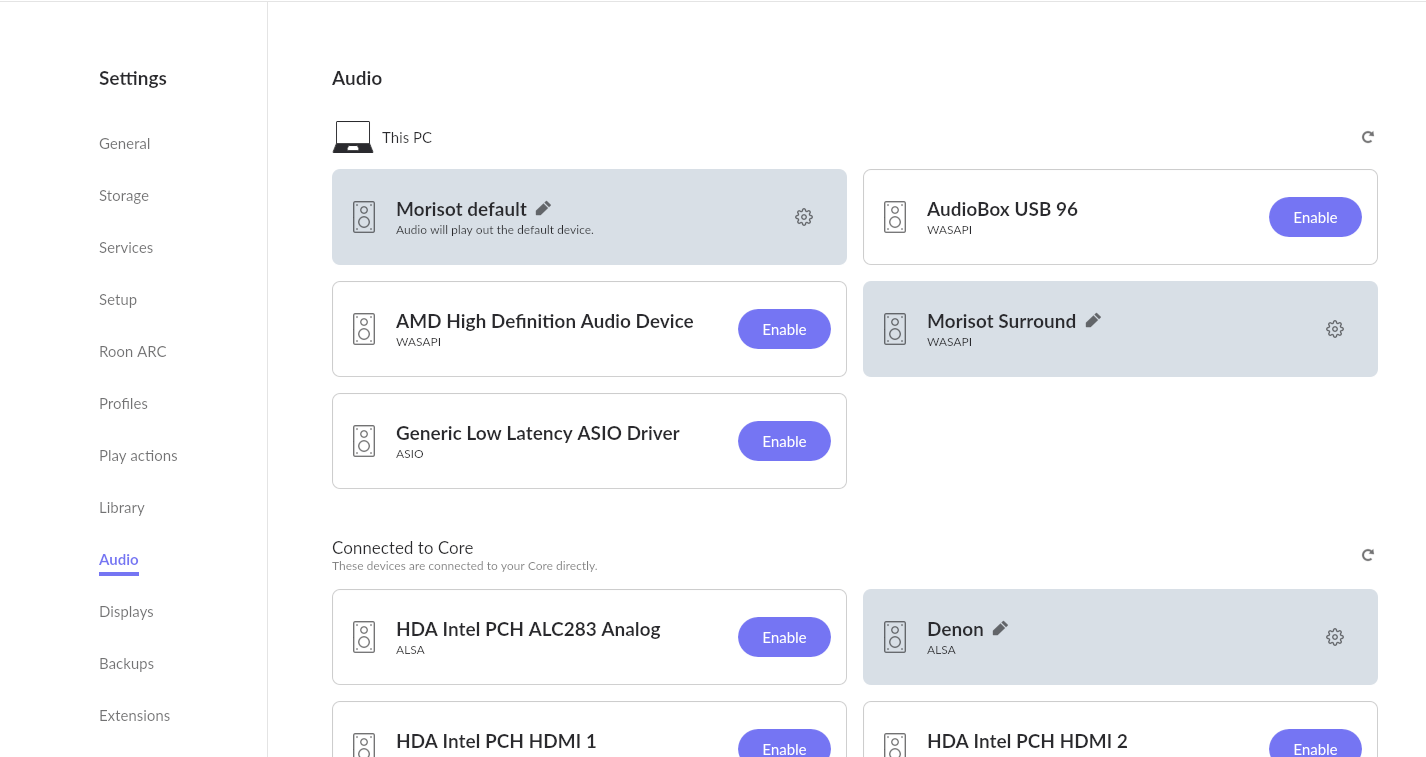1426x757 pixels.
Task: Open settings gear for Morisot Surround
Action: click(1334, 329)
